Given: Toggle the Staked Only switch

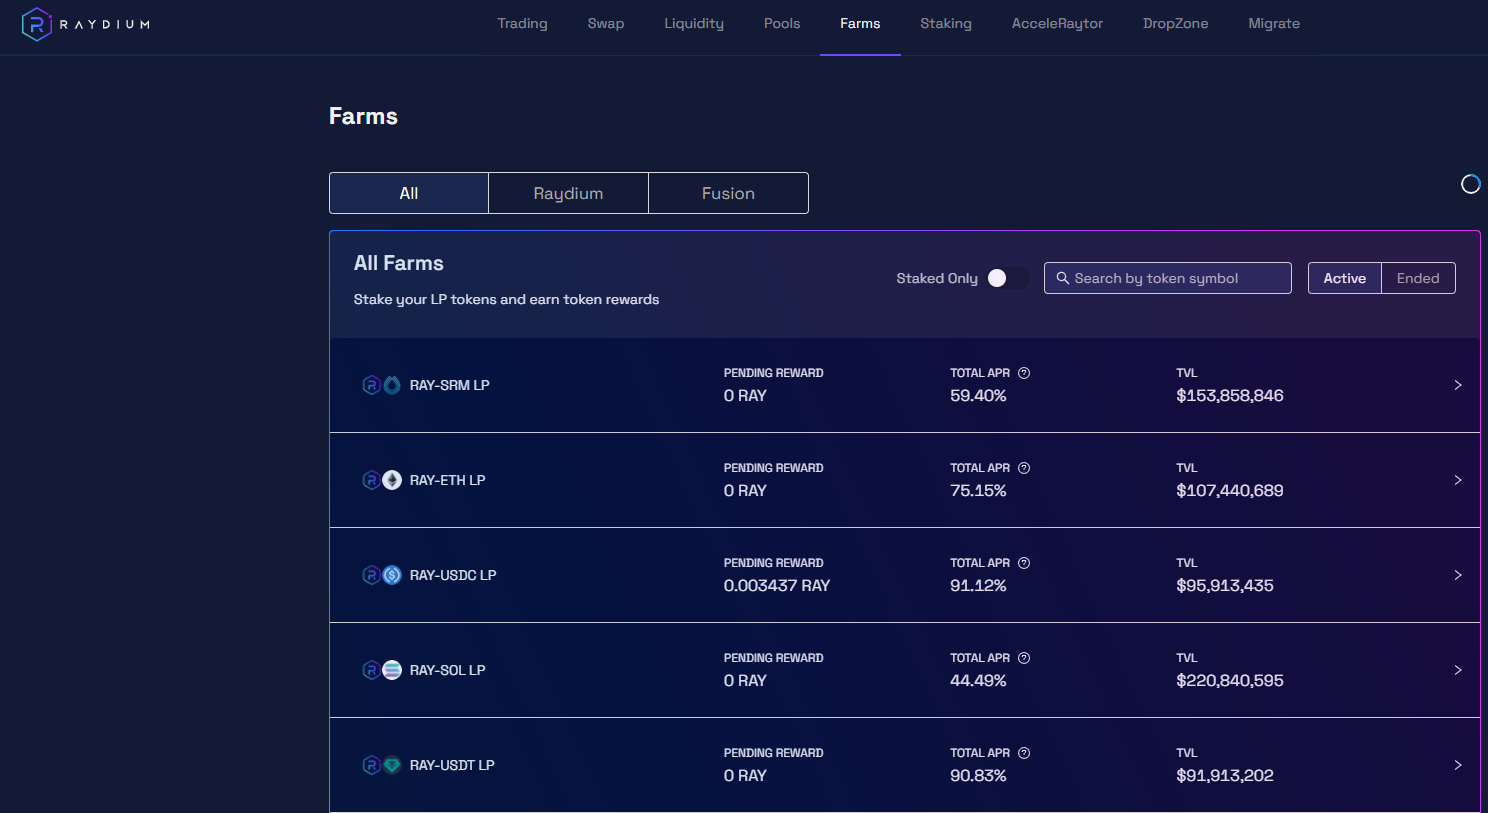Looking at the screenshot, I should coord(1007,278).
